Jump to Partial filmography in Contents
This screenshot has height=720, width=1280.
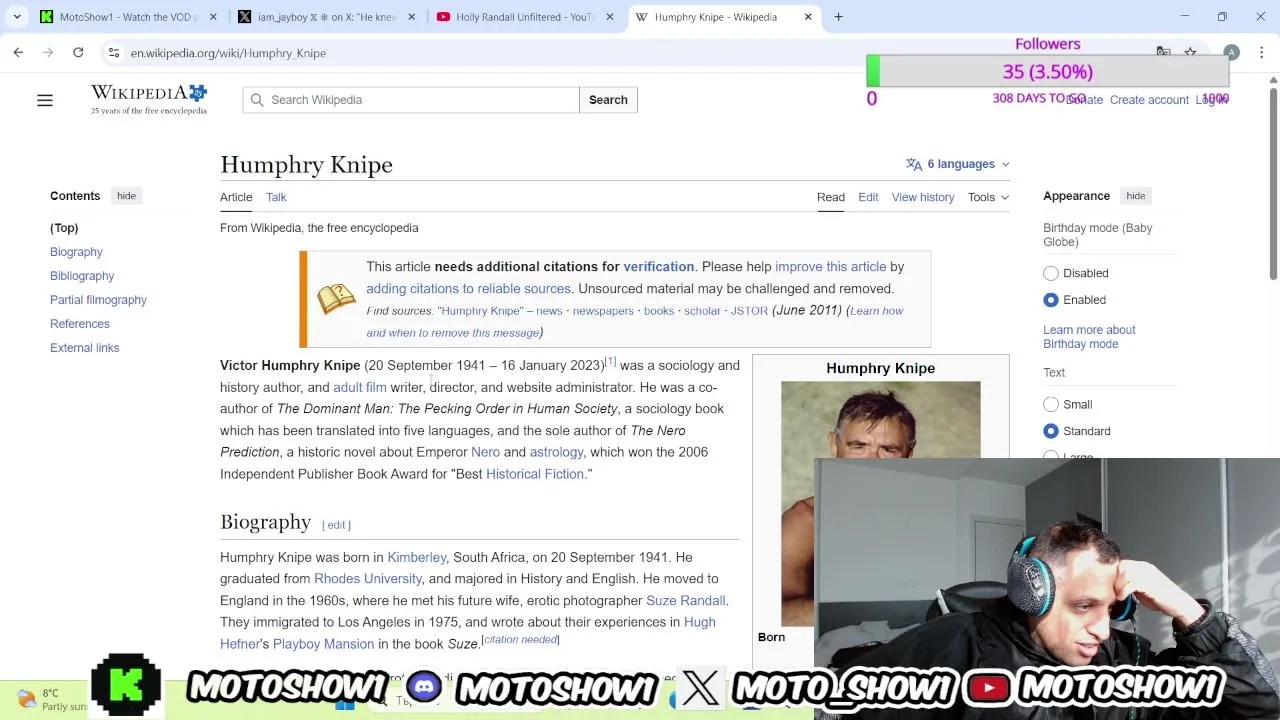tap(98, 300)
